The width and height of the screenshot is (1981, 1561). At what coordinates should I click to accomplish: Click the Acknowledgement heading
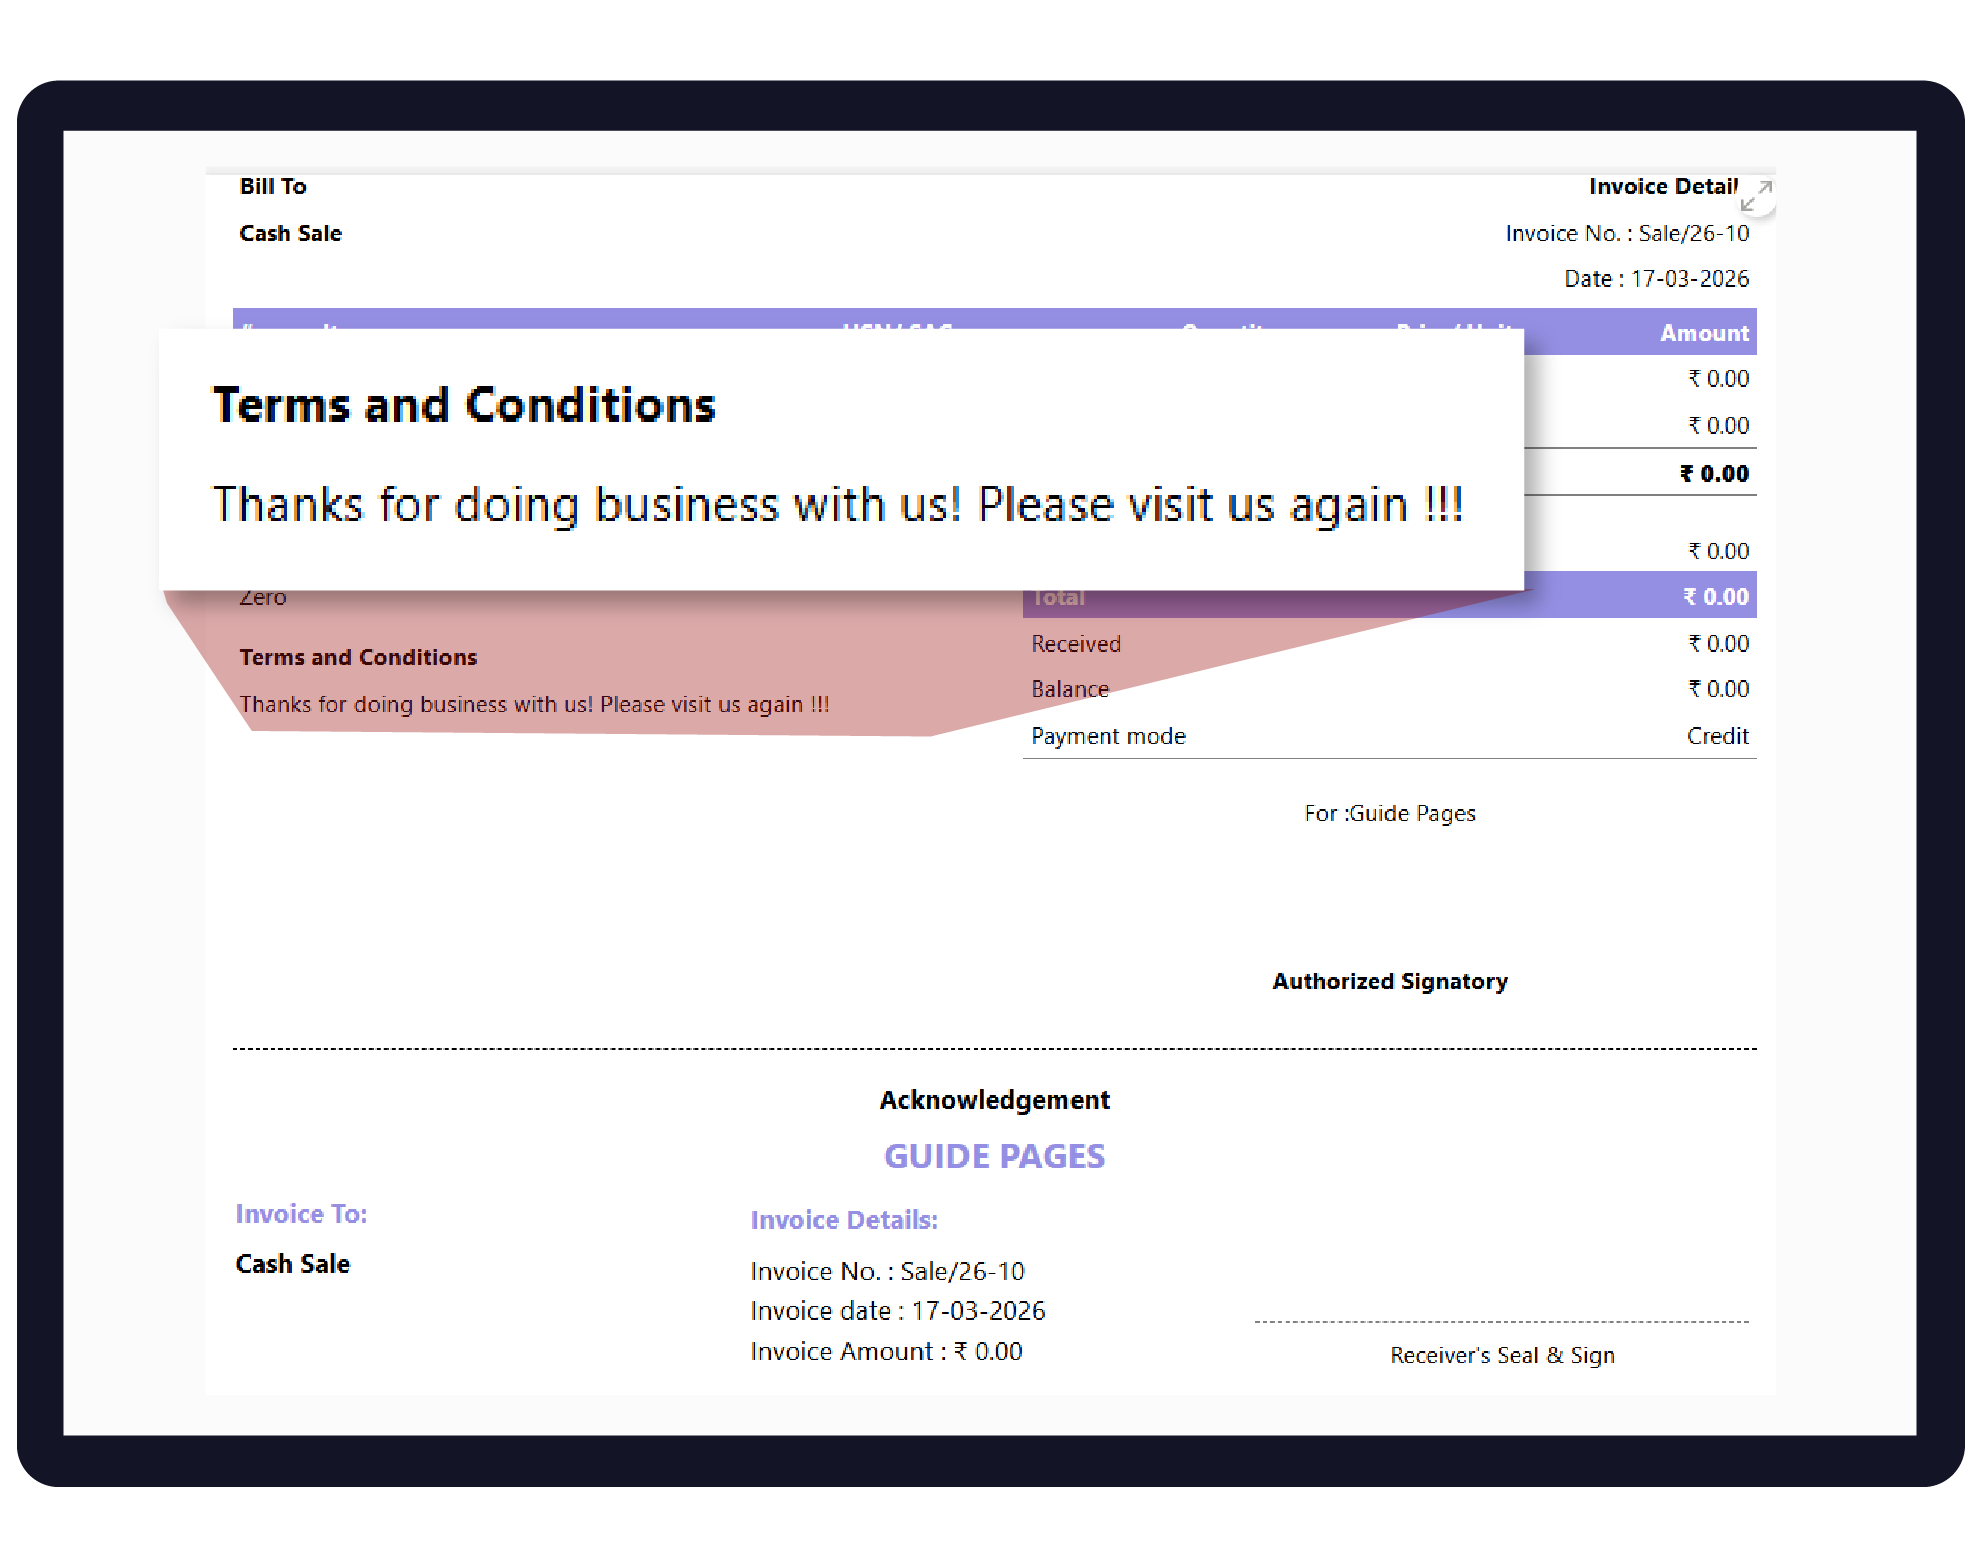pyautogui.click(x=994, y=1100)
